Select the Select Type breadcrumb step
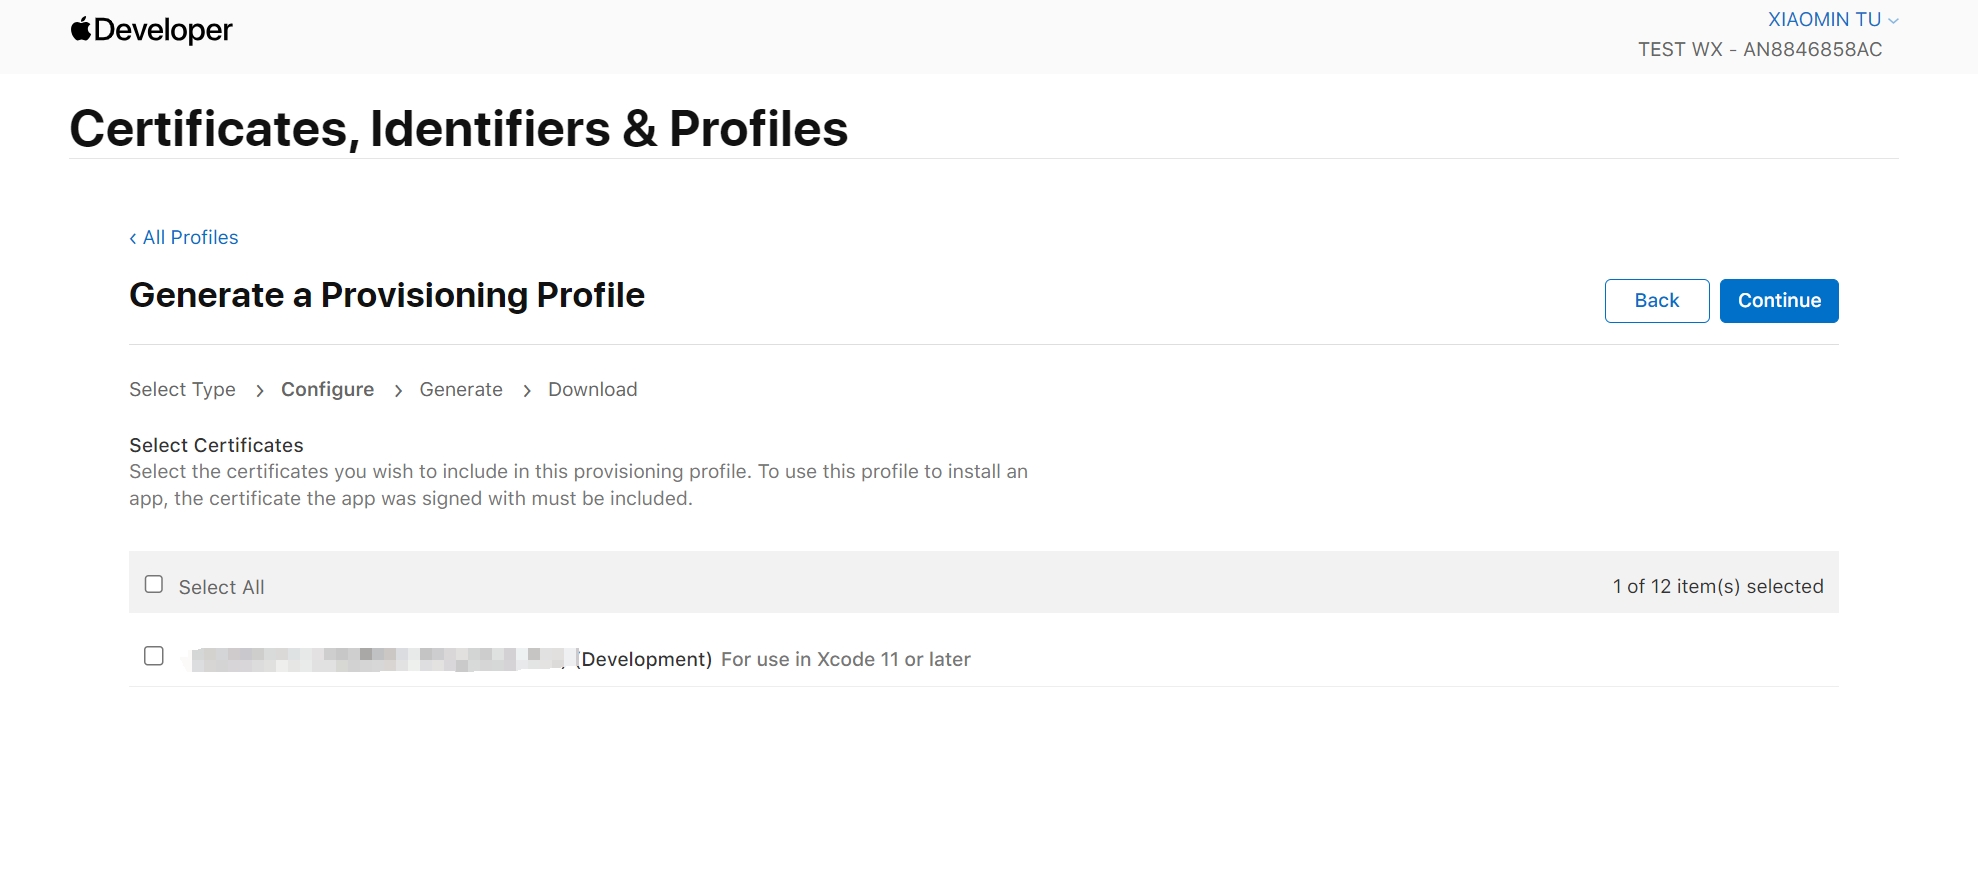The width and height of the screenshot is (1978, 874). click(x=182, y=389)
